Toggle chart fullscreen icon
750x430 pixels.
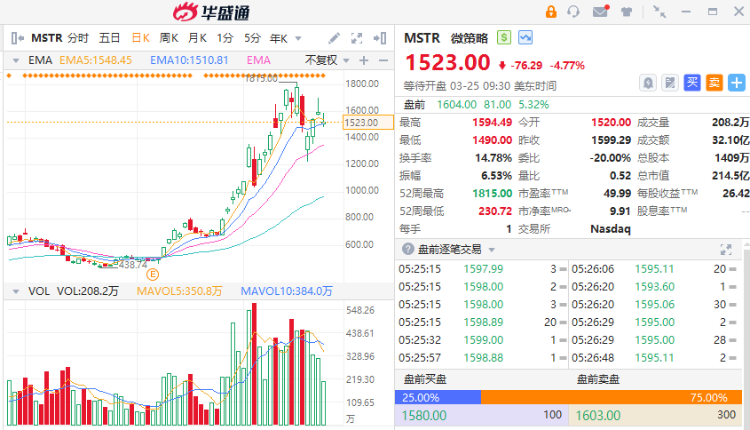(x=356, y=38)
